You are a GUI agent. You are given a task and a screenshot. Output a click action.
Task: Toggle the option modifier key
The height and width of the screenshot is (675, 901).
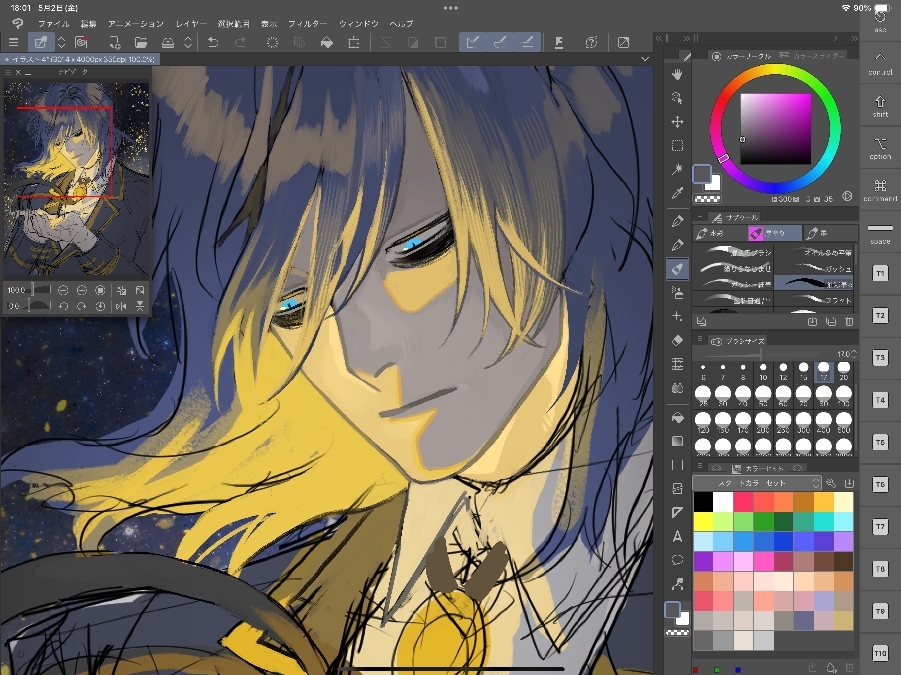(880, 148)
